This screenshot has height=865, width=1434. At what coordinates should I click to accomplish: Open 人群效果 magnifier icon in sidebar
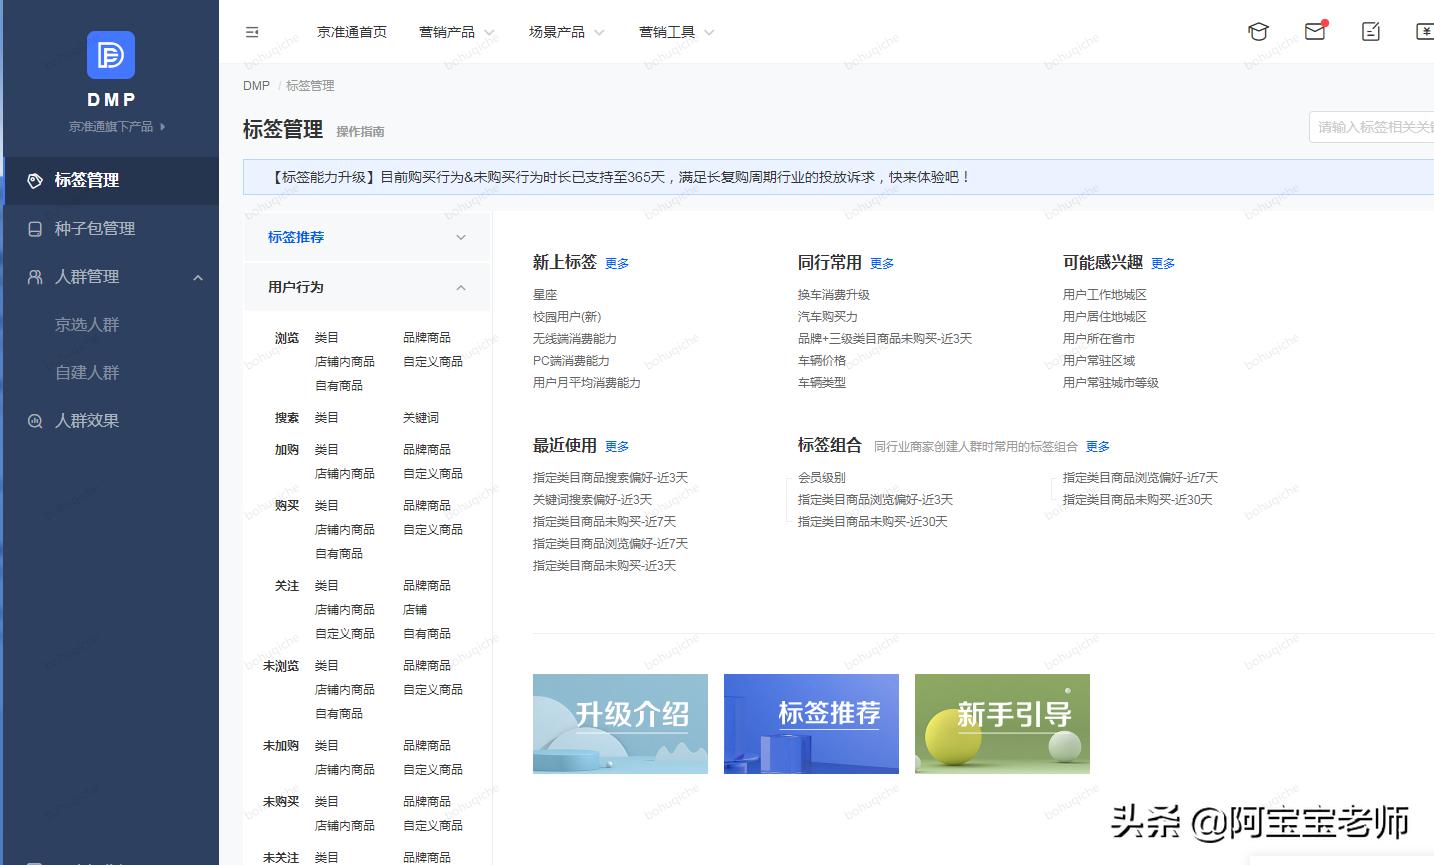(x=34, y=420)
